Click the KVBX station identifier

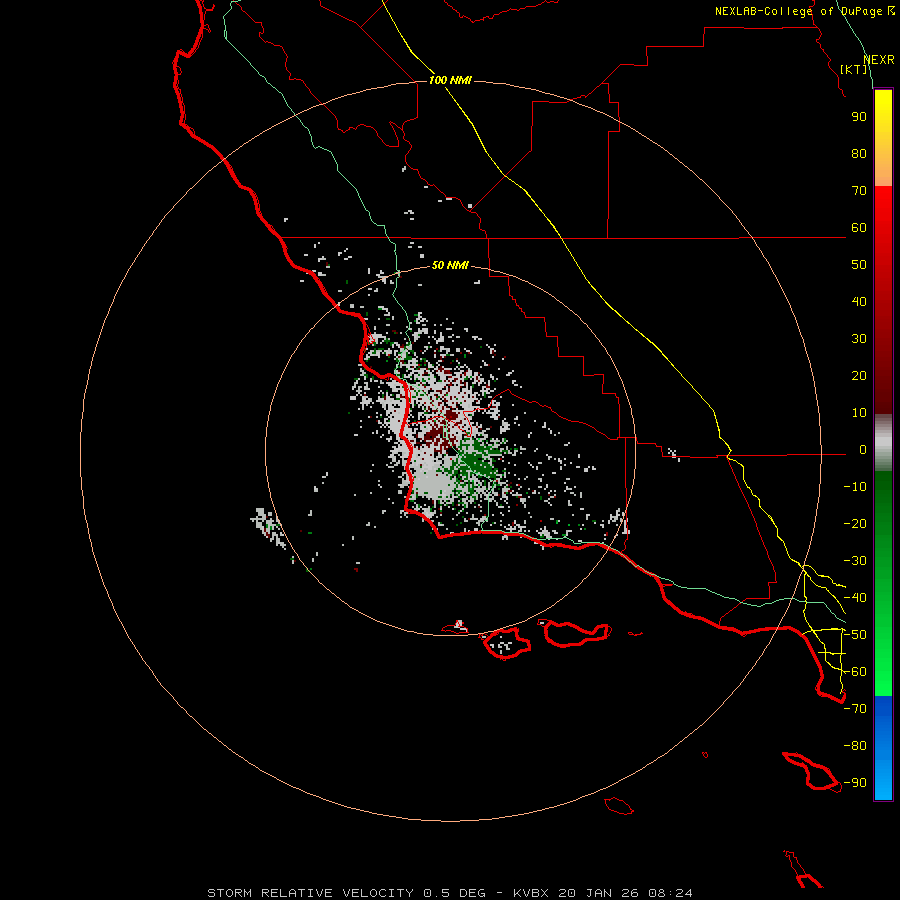[x=531, y=893]
